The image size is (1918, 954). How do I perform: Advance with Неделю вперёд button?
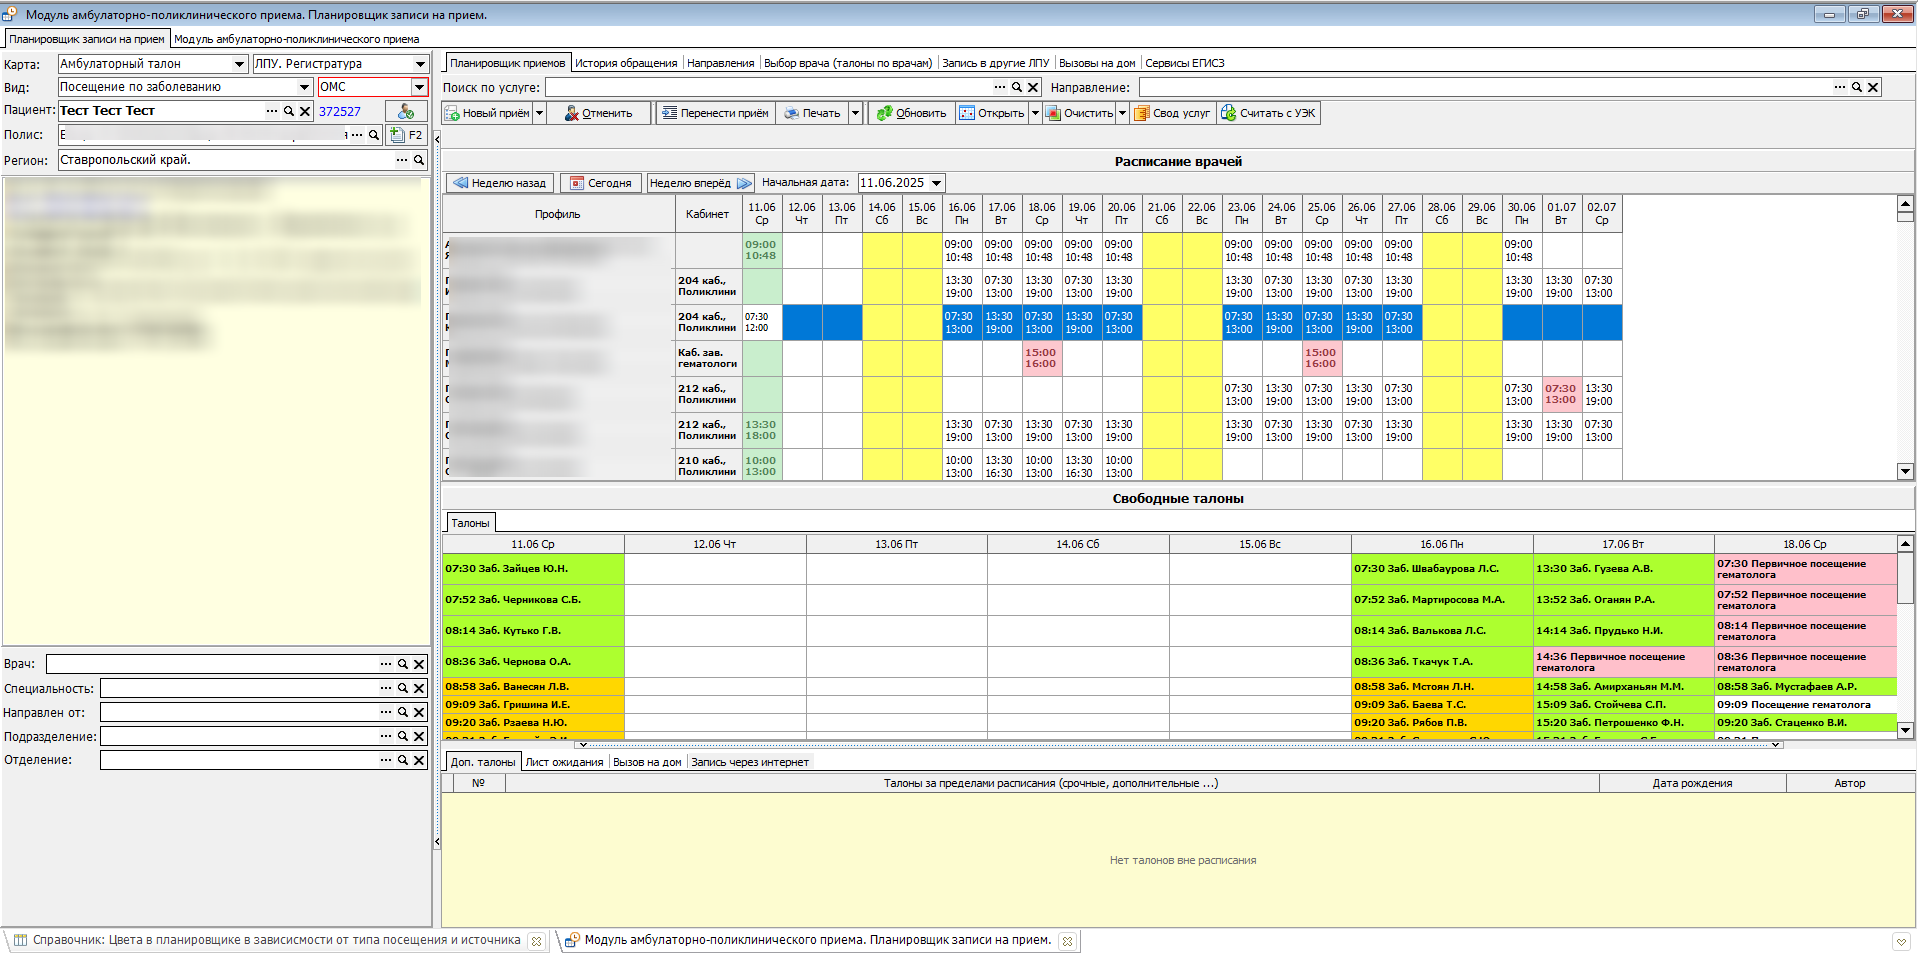point(700,183)
